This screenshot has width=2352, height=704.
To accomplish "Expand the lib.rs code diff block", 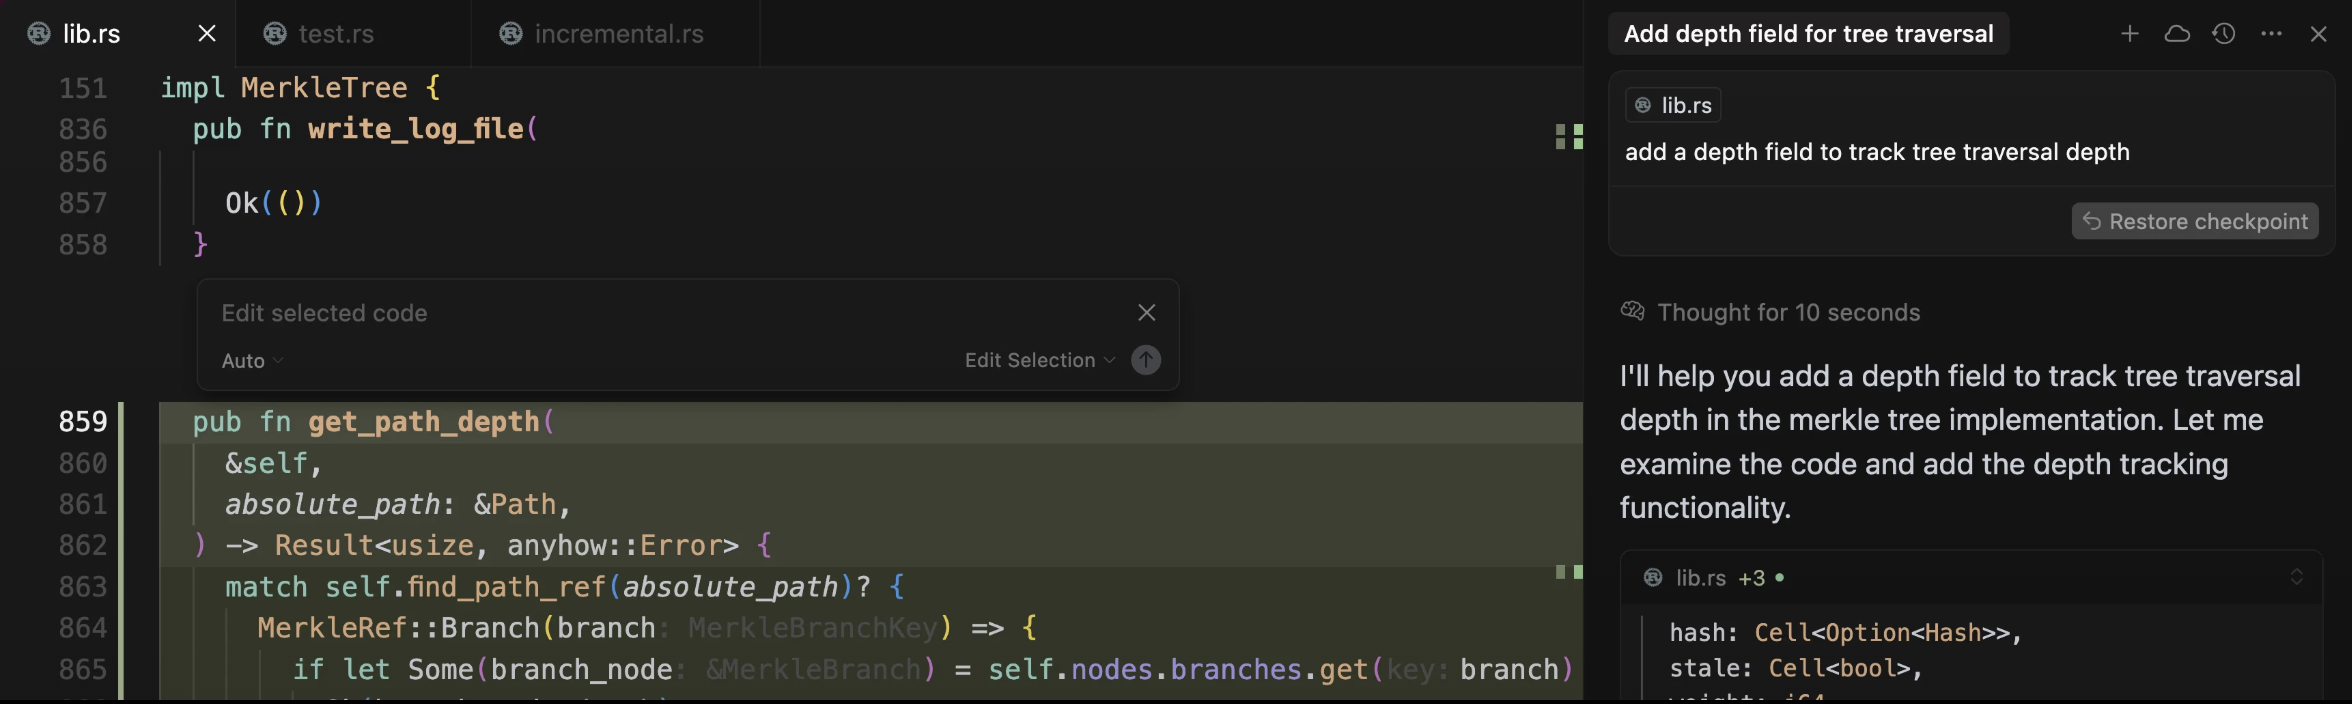I will pos(2297,577).
